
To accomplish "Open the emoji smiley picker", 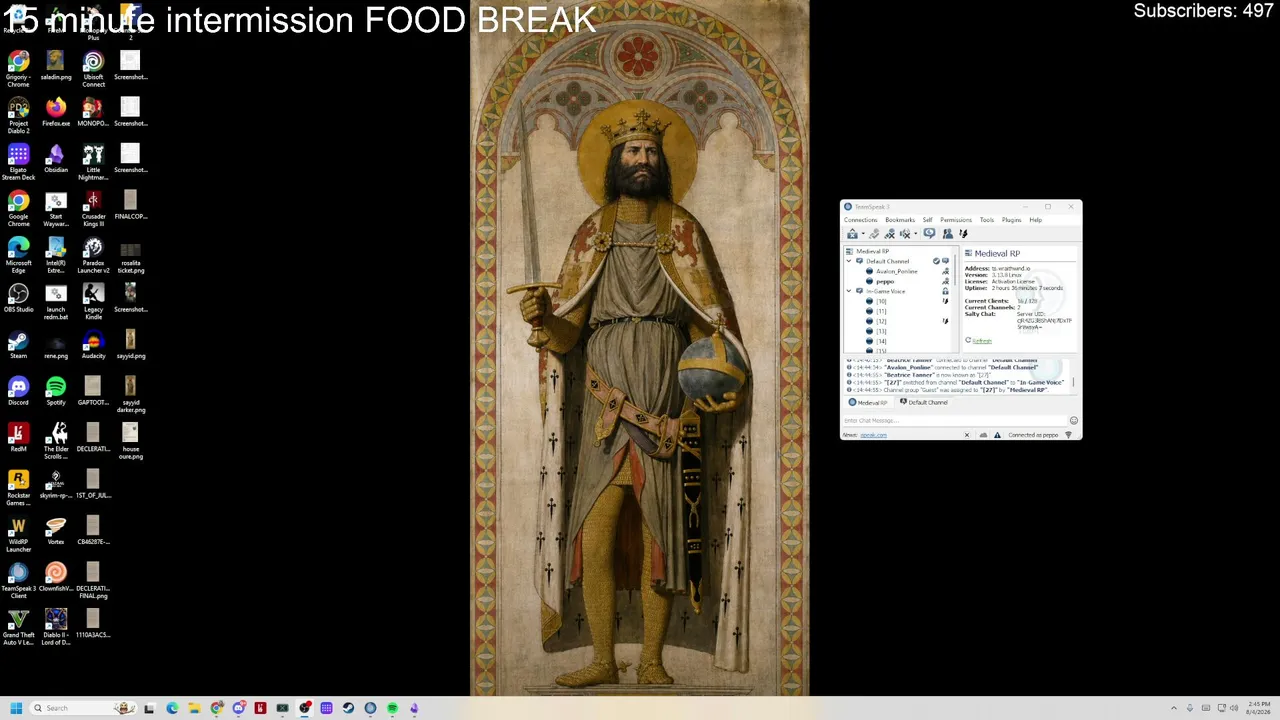I will (x=1074, y=420).
